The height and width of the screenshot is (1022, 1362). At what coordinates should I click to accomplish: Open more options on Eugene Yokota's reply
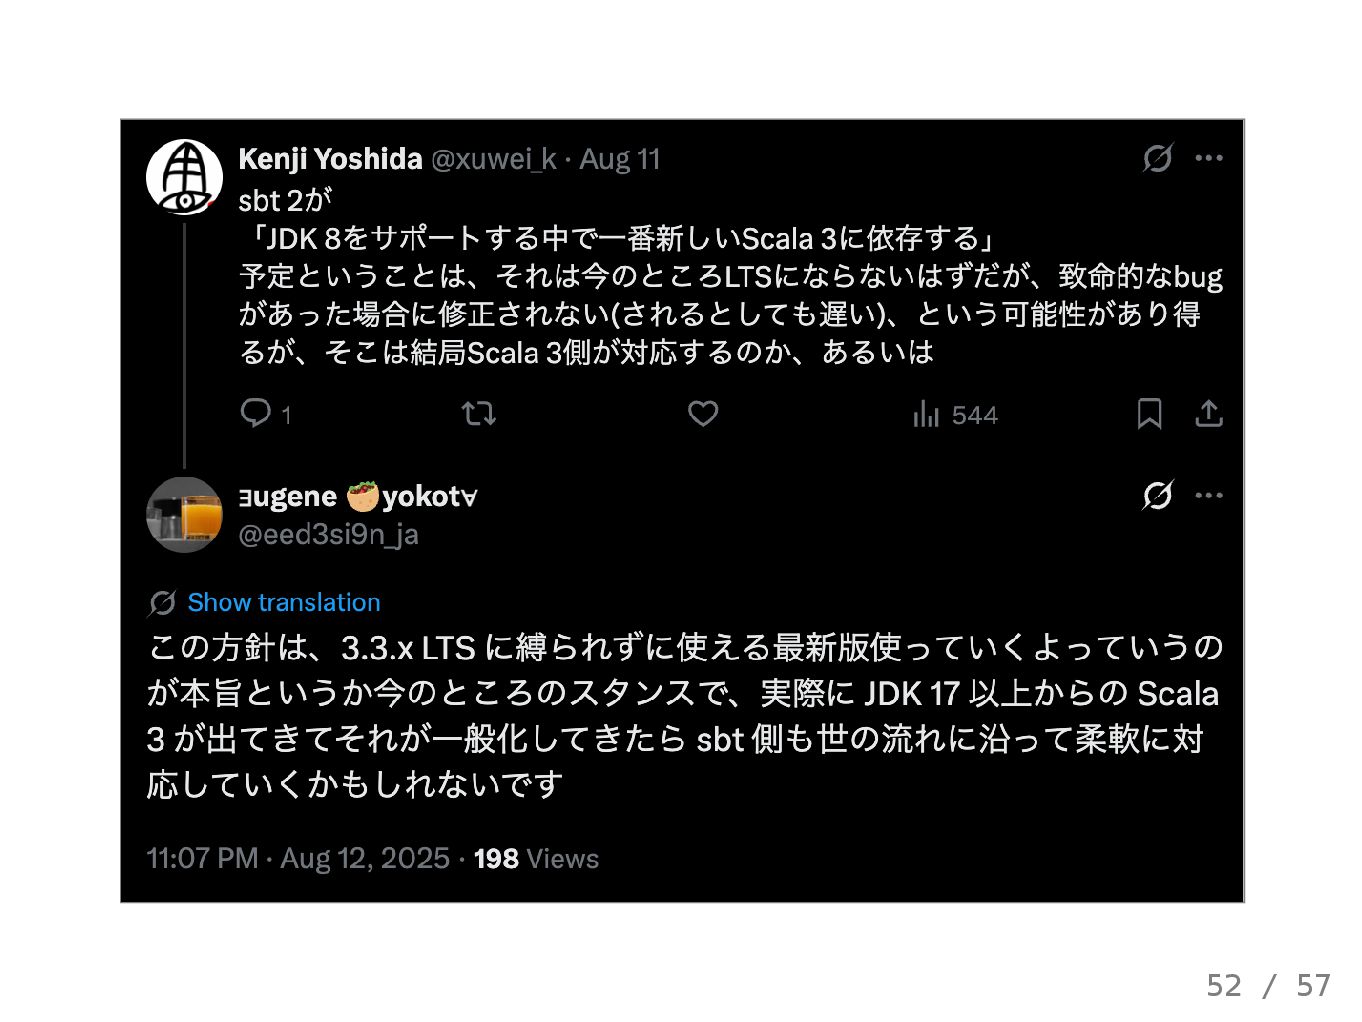(x=1209, y=495)
